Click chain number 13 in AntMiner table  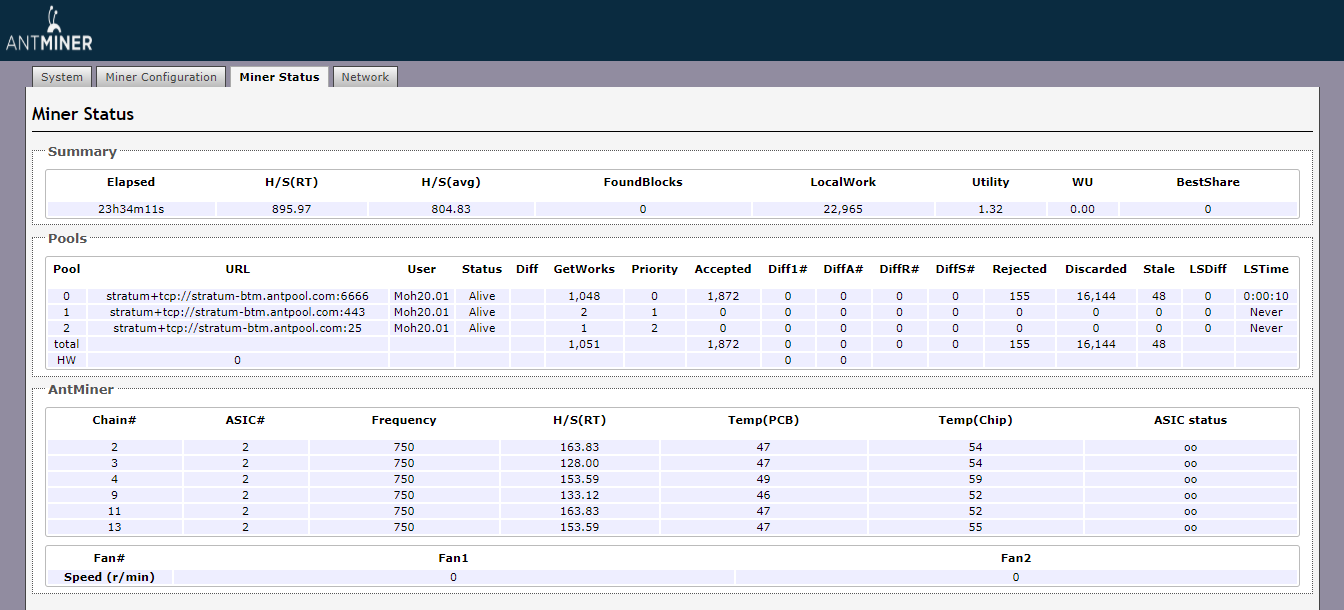pyautogui.click(x=114, y=527)
